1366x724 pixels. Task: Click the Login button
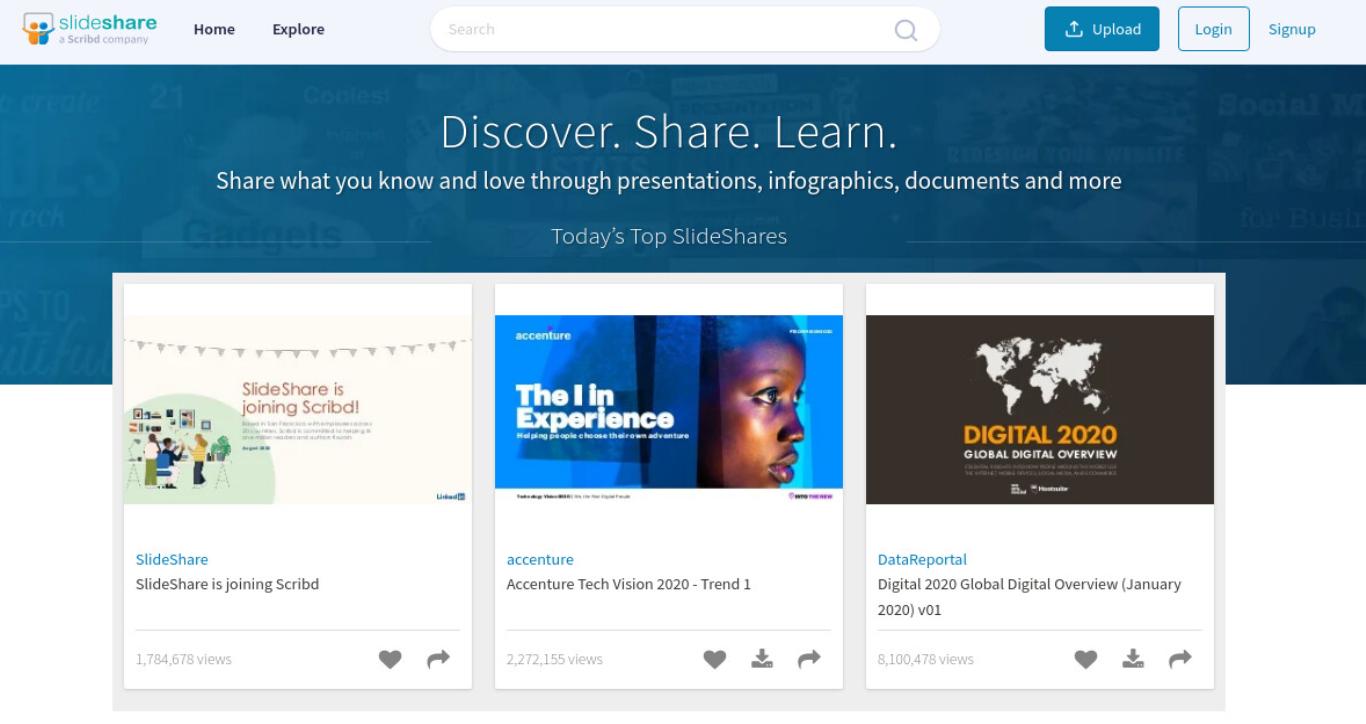1213,29
